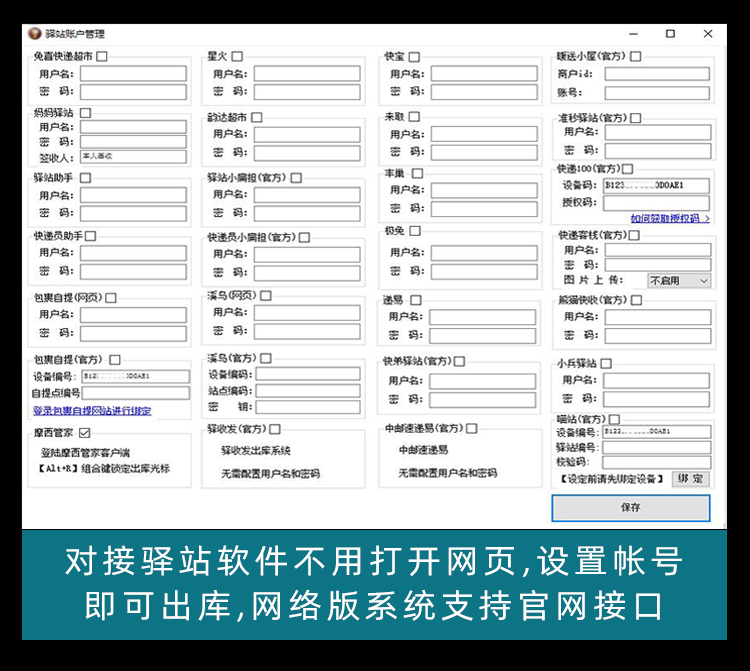Check 准秒驿站(官方) checkbox
The image size is (750, 671).
click(x=635, y=118)
